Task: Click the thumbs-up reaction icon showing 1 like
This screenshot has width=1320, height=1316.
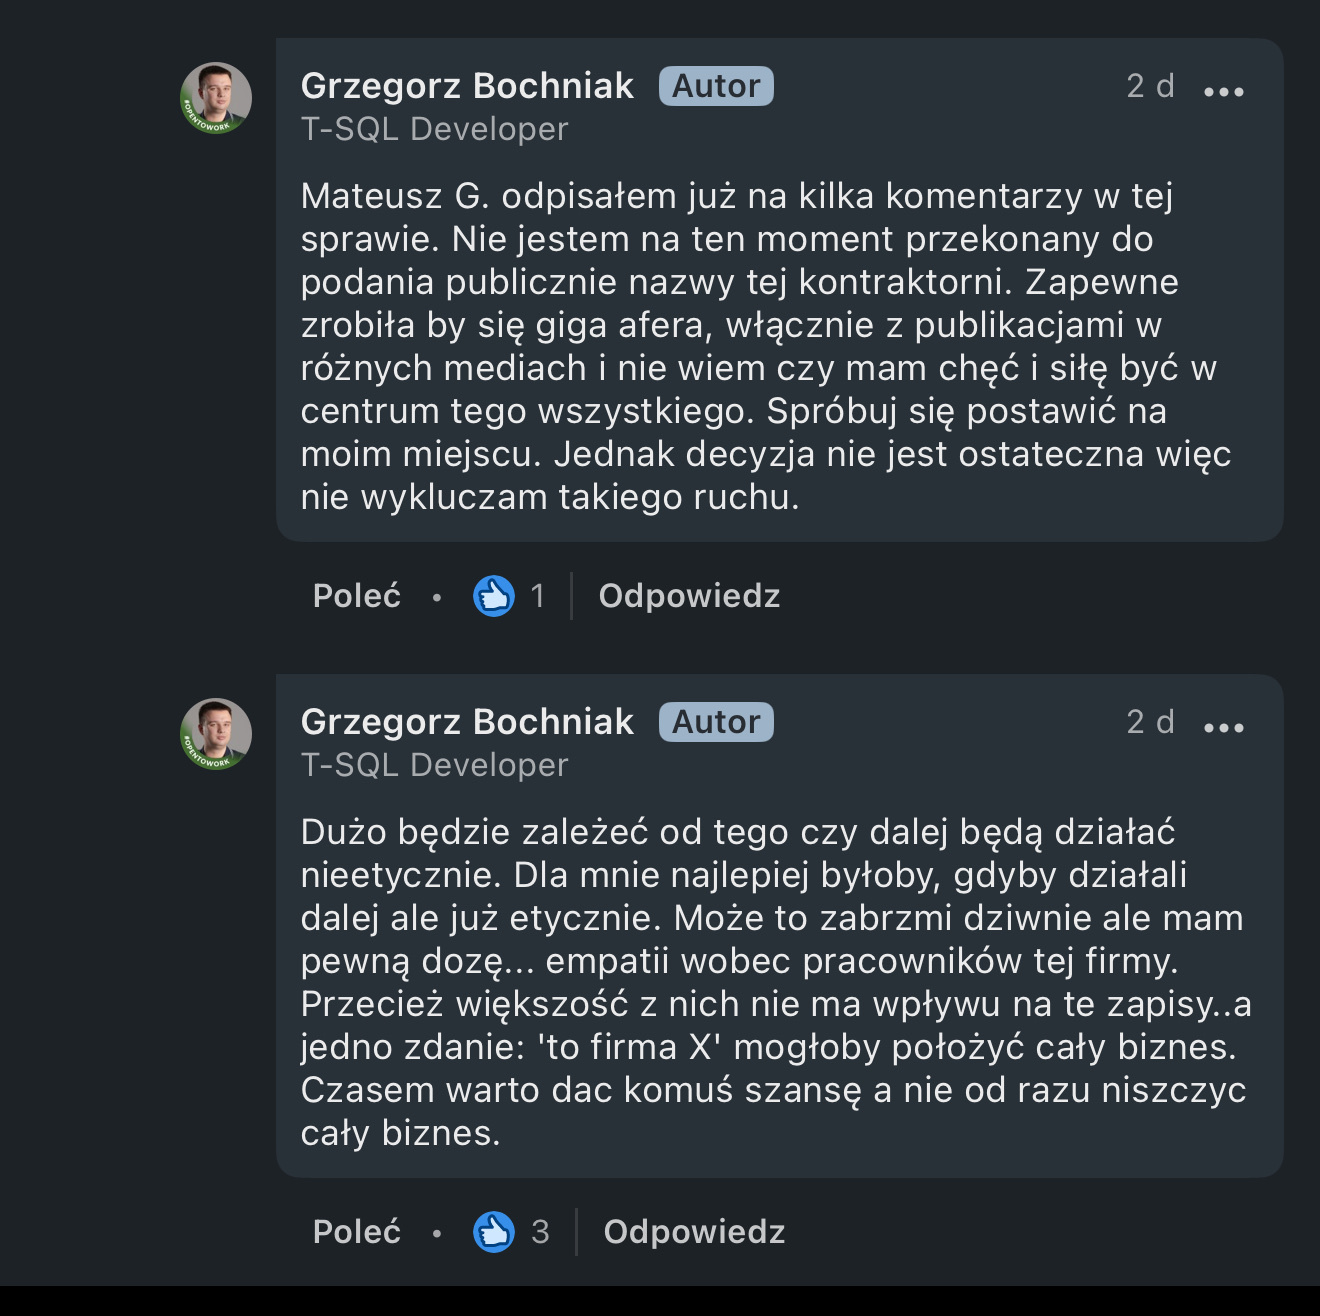Action: click(493, 596)
